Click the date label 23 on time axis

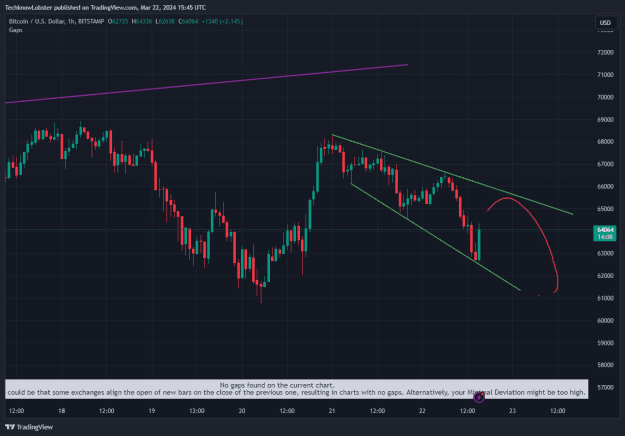point(512,411)
